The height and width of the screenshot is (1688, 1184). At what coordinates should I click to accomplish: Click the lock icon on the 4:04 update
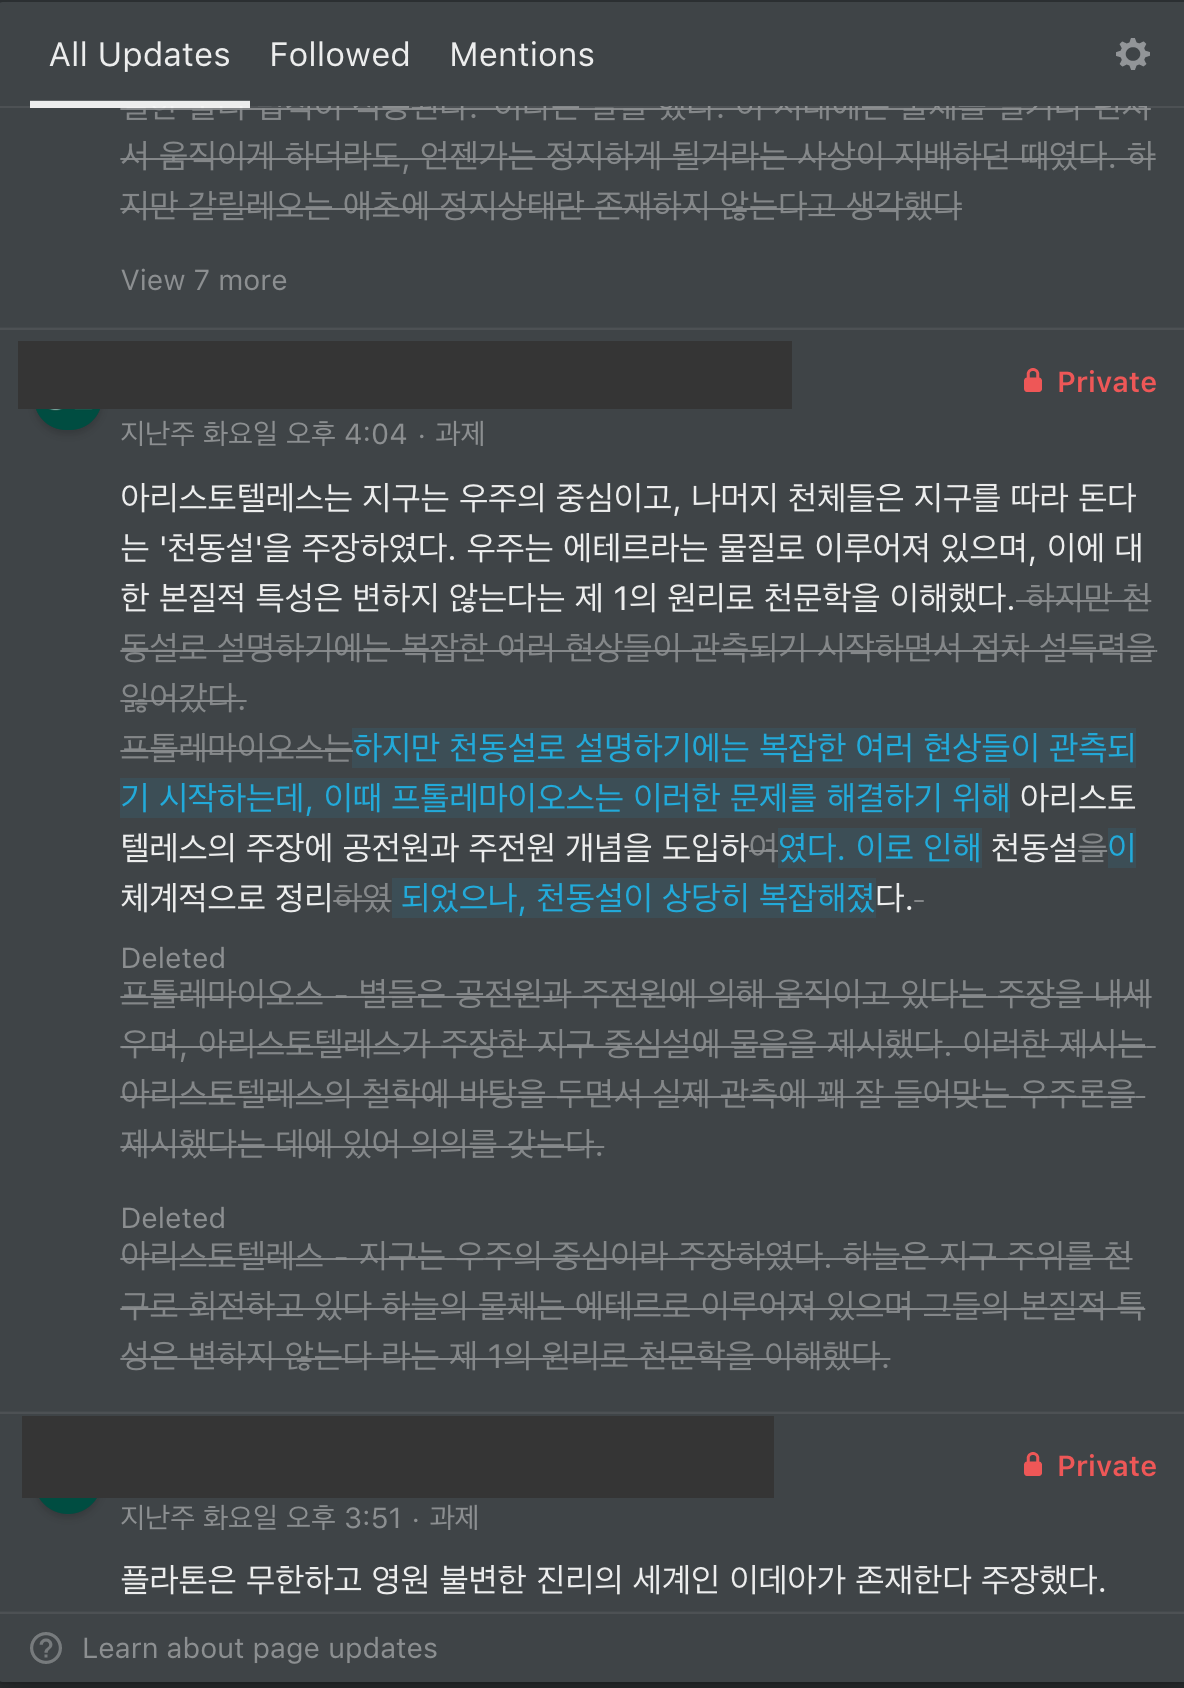pos(1033,381)
